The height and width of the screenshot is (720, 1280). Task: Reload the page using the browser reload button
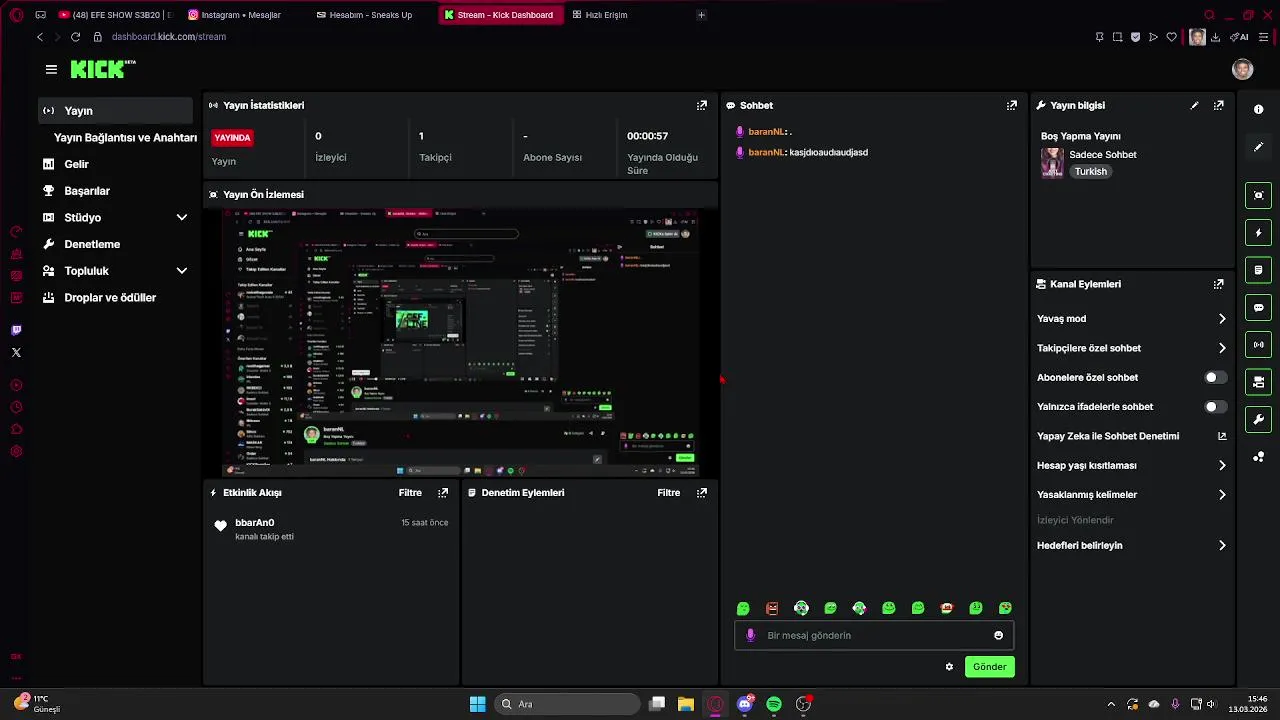coord(75,37)
